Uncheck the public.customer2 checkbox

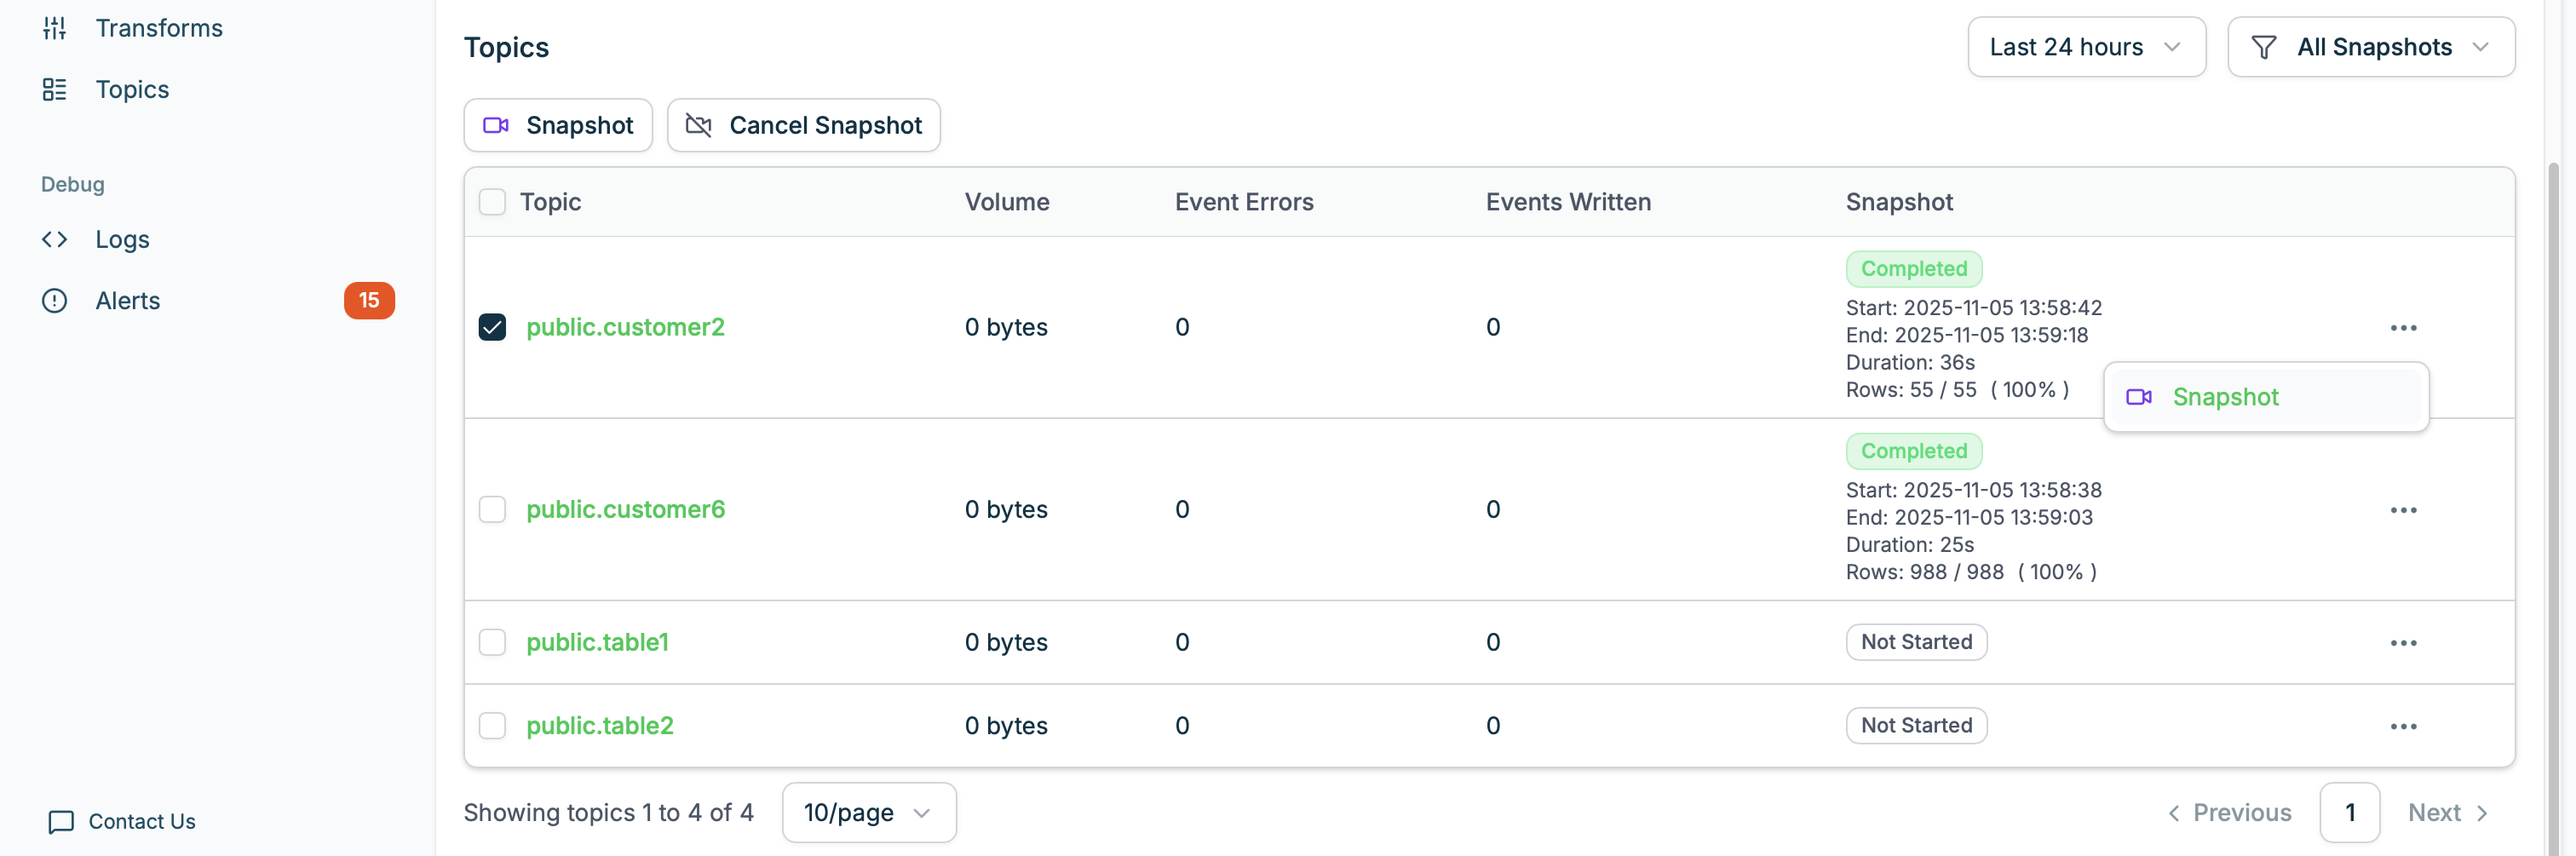pos(492,327)
